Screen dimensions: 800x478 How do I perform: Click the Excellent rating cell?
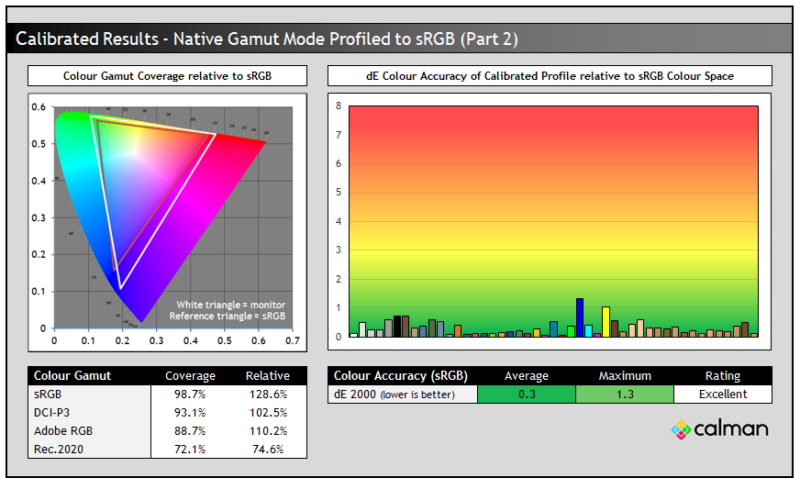[x=722, y=394]
